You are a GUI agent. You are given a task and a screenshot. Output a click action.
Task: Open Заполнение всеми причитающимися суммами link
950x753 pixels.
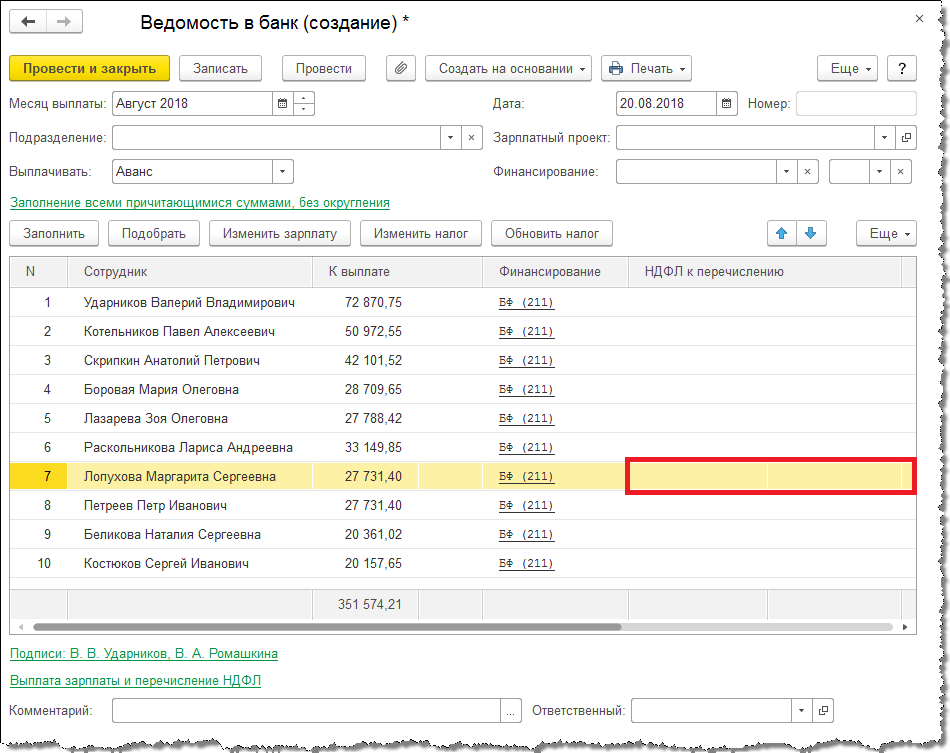tap(200, 203)
